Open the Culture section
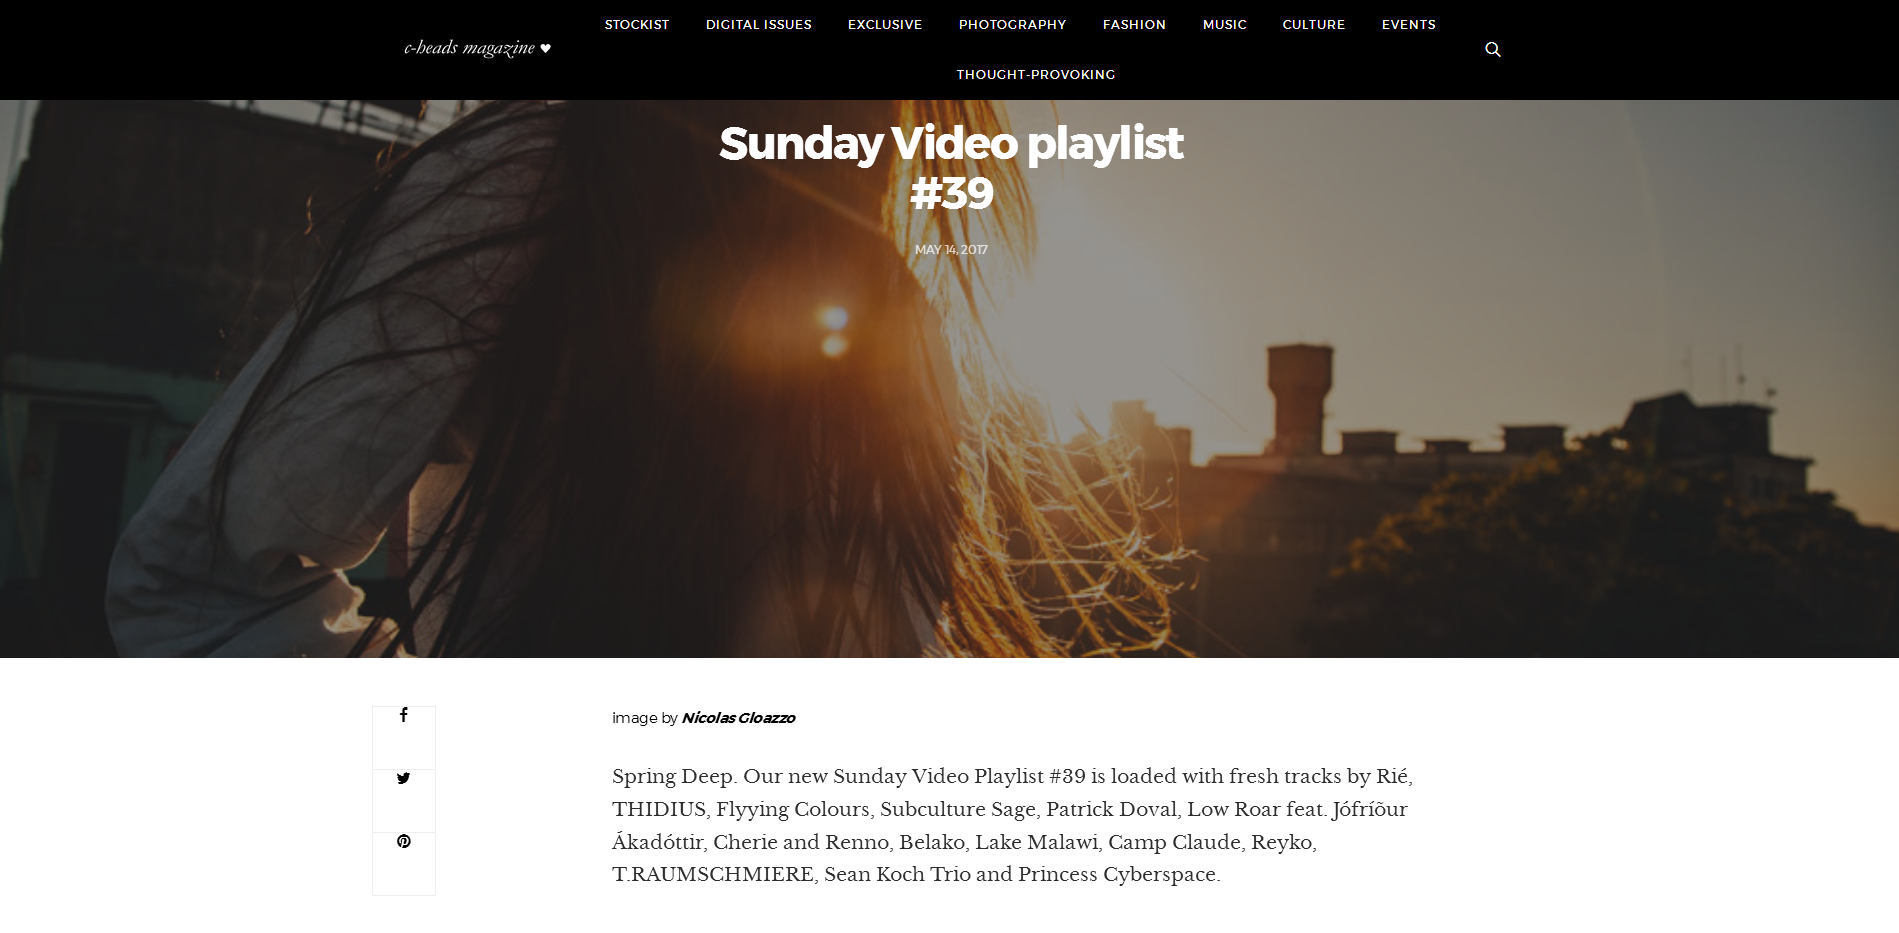Viewport: 1899px width, 933px height. click(1313, 24)
